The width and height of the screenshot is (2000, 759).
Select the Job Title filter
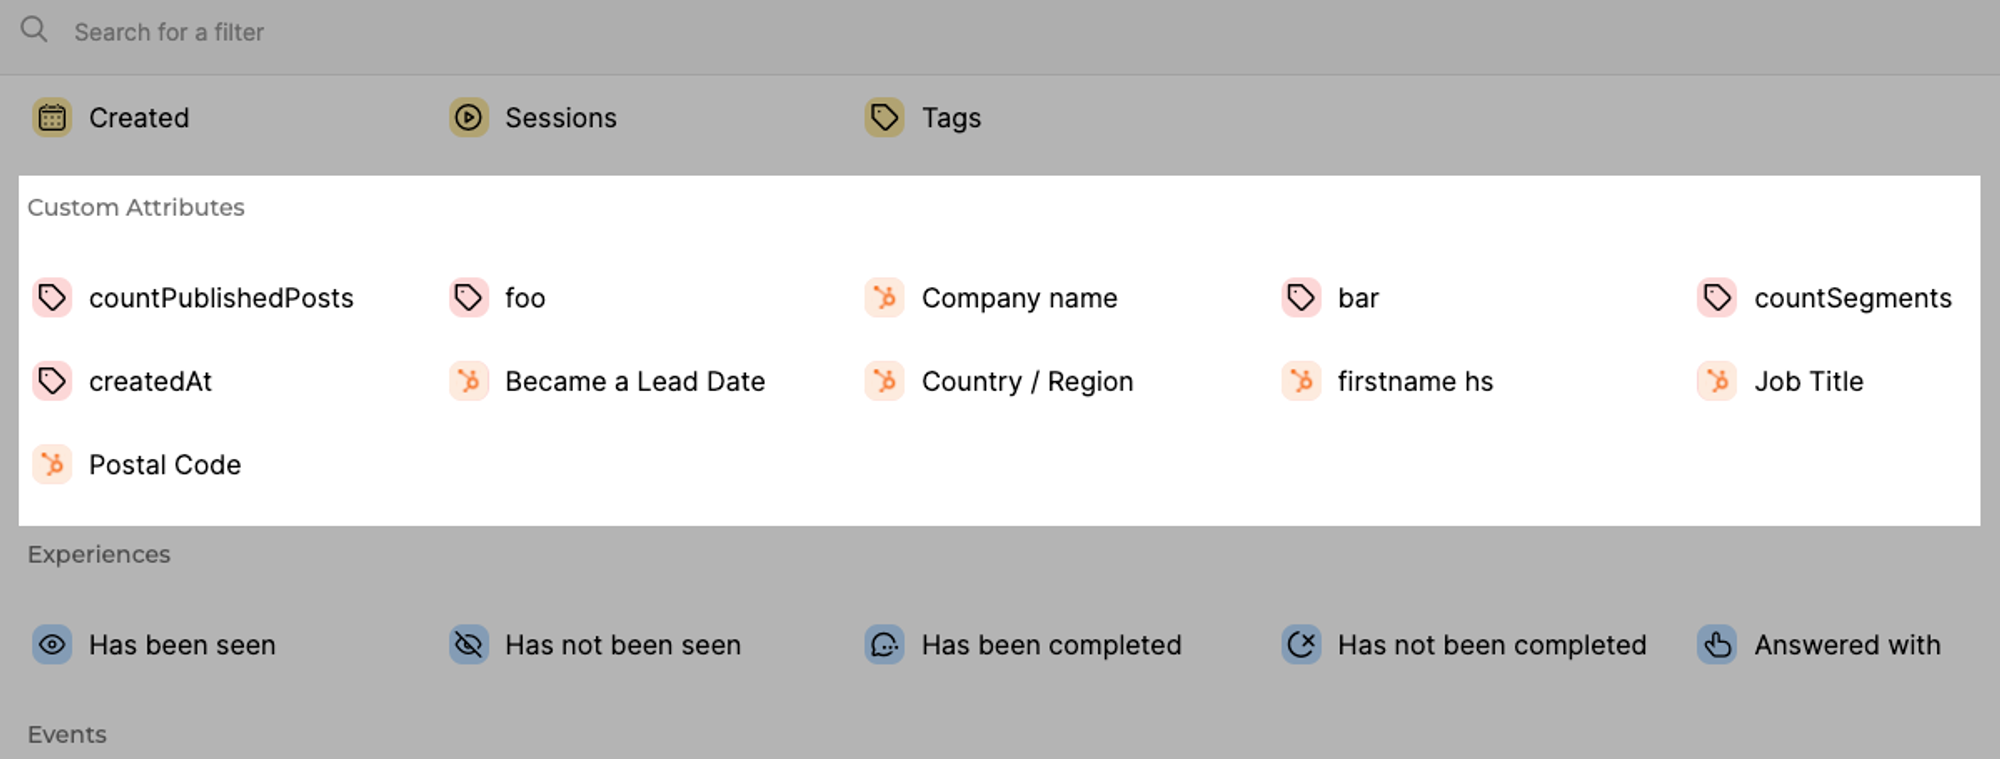[1808, 381]
